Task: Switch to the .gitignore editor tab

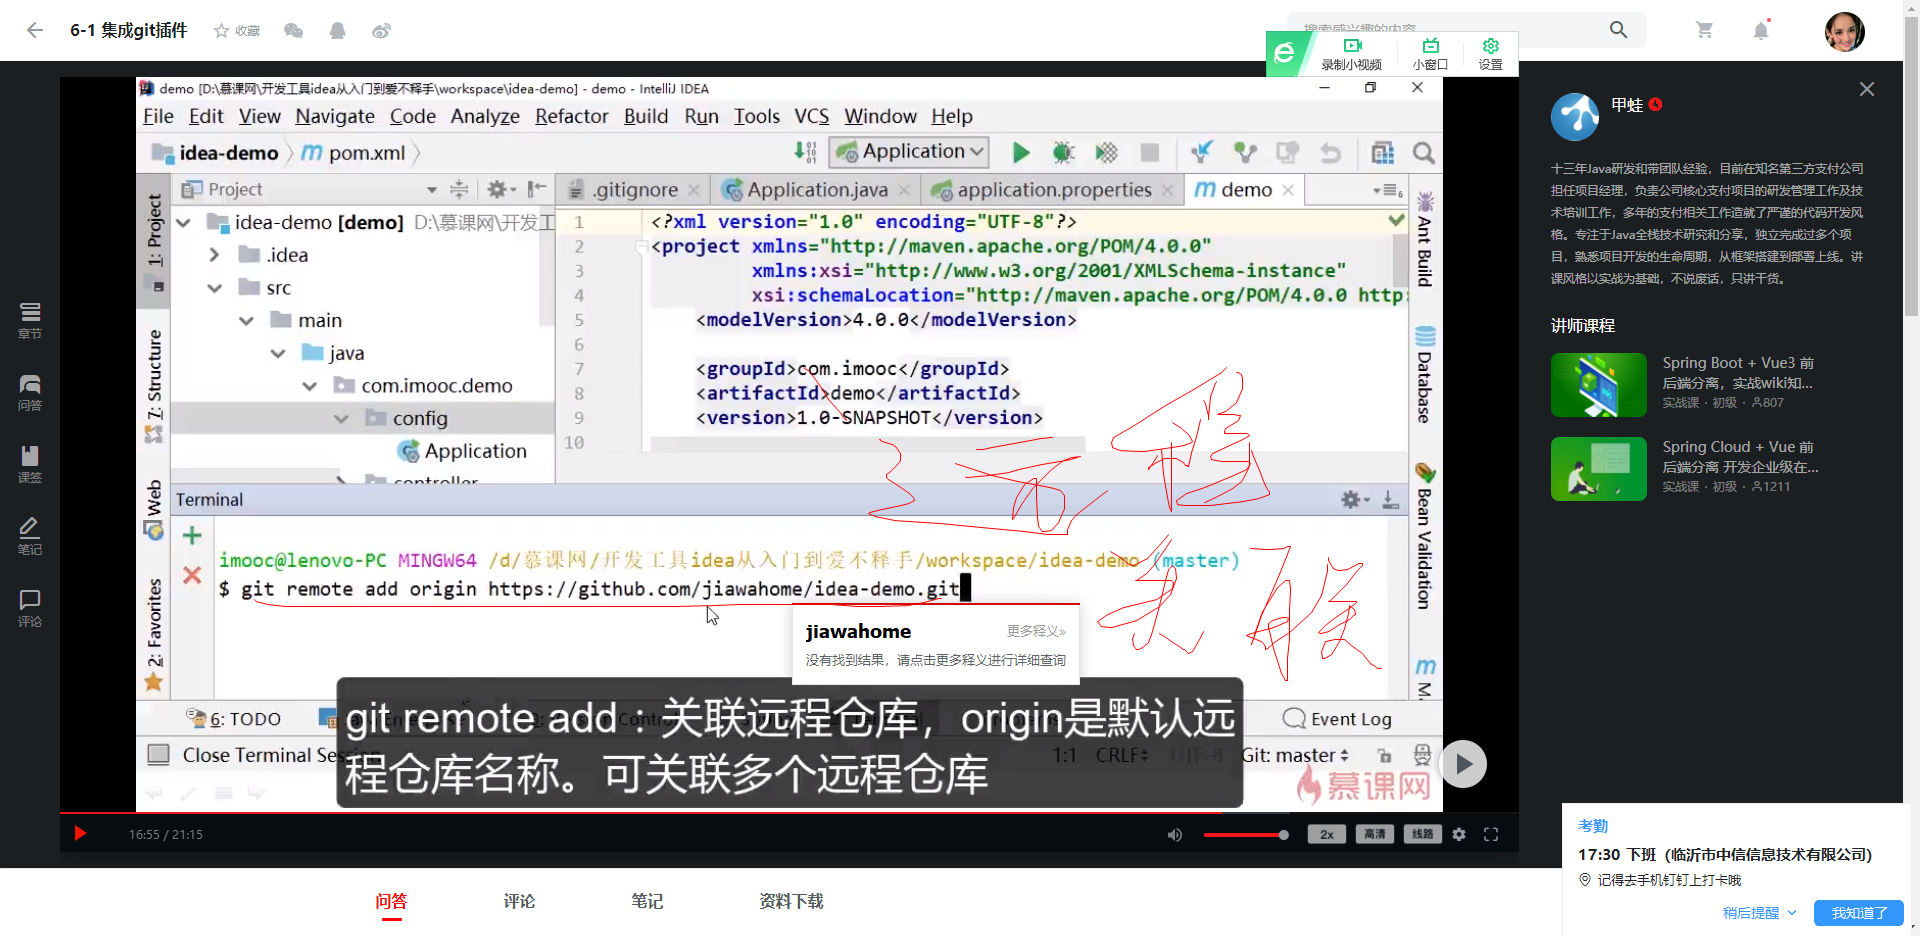Action: tap(634, 190)
